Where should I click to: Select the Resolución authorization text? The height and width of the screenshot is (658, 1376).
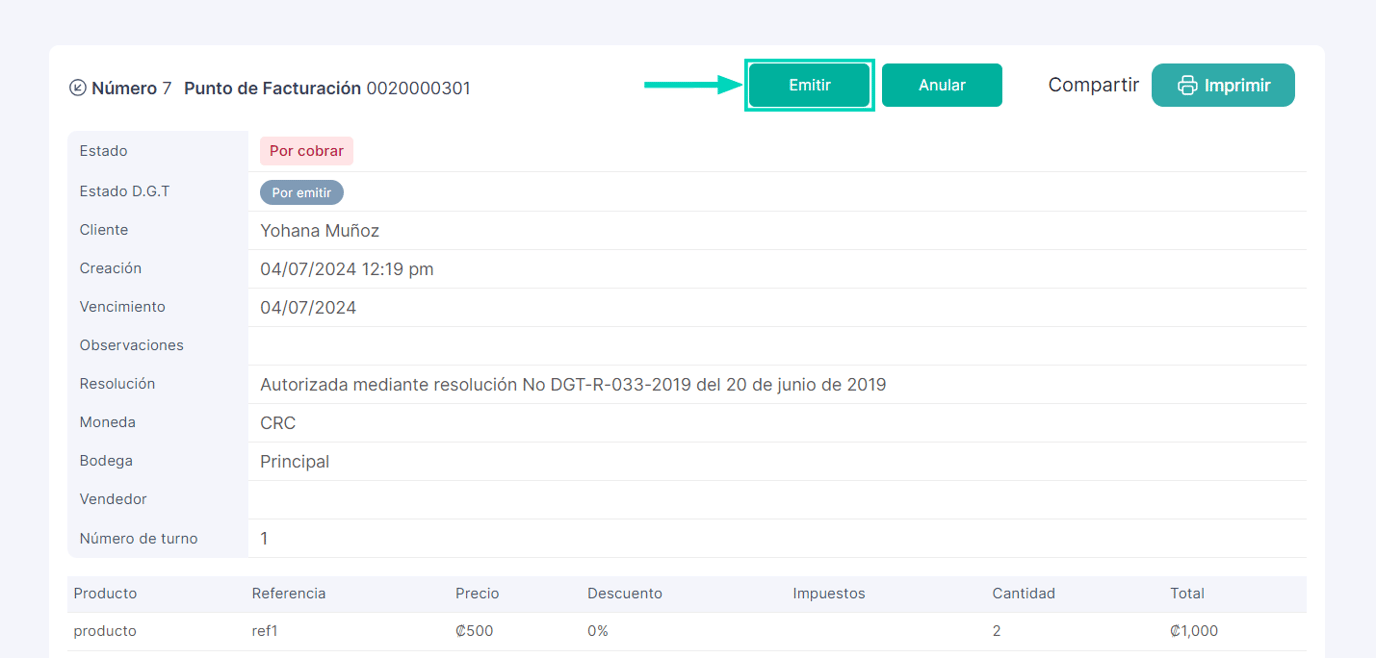(572, 384)
